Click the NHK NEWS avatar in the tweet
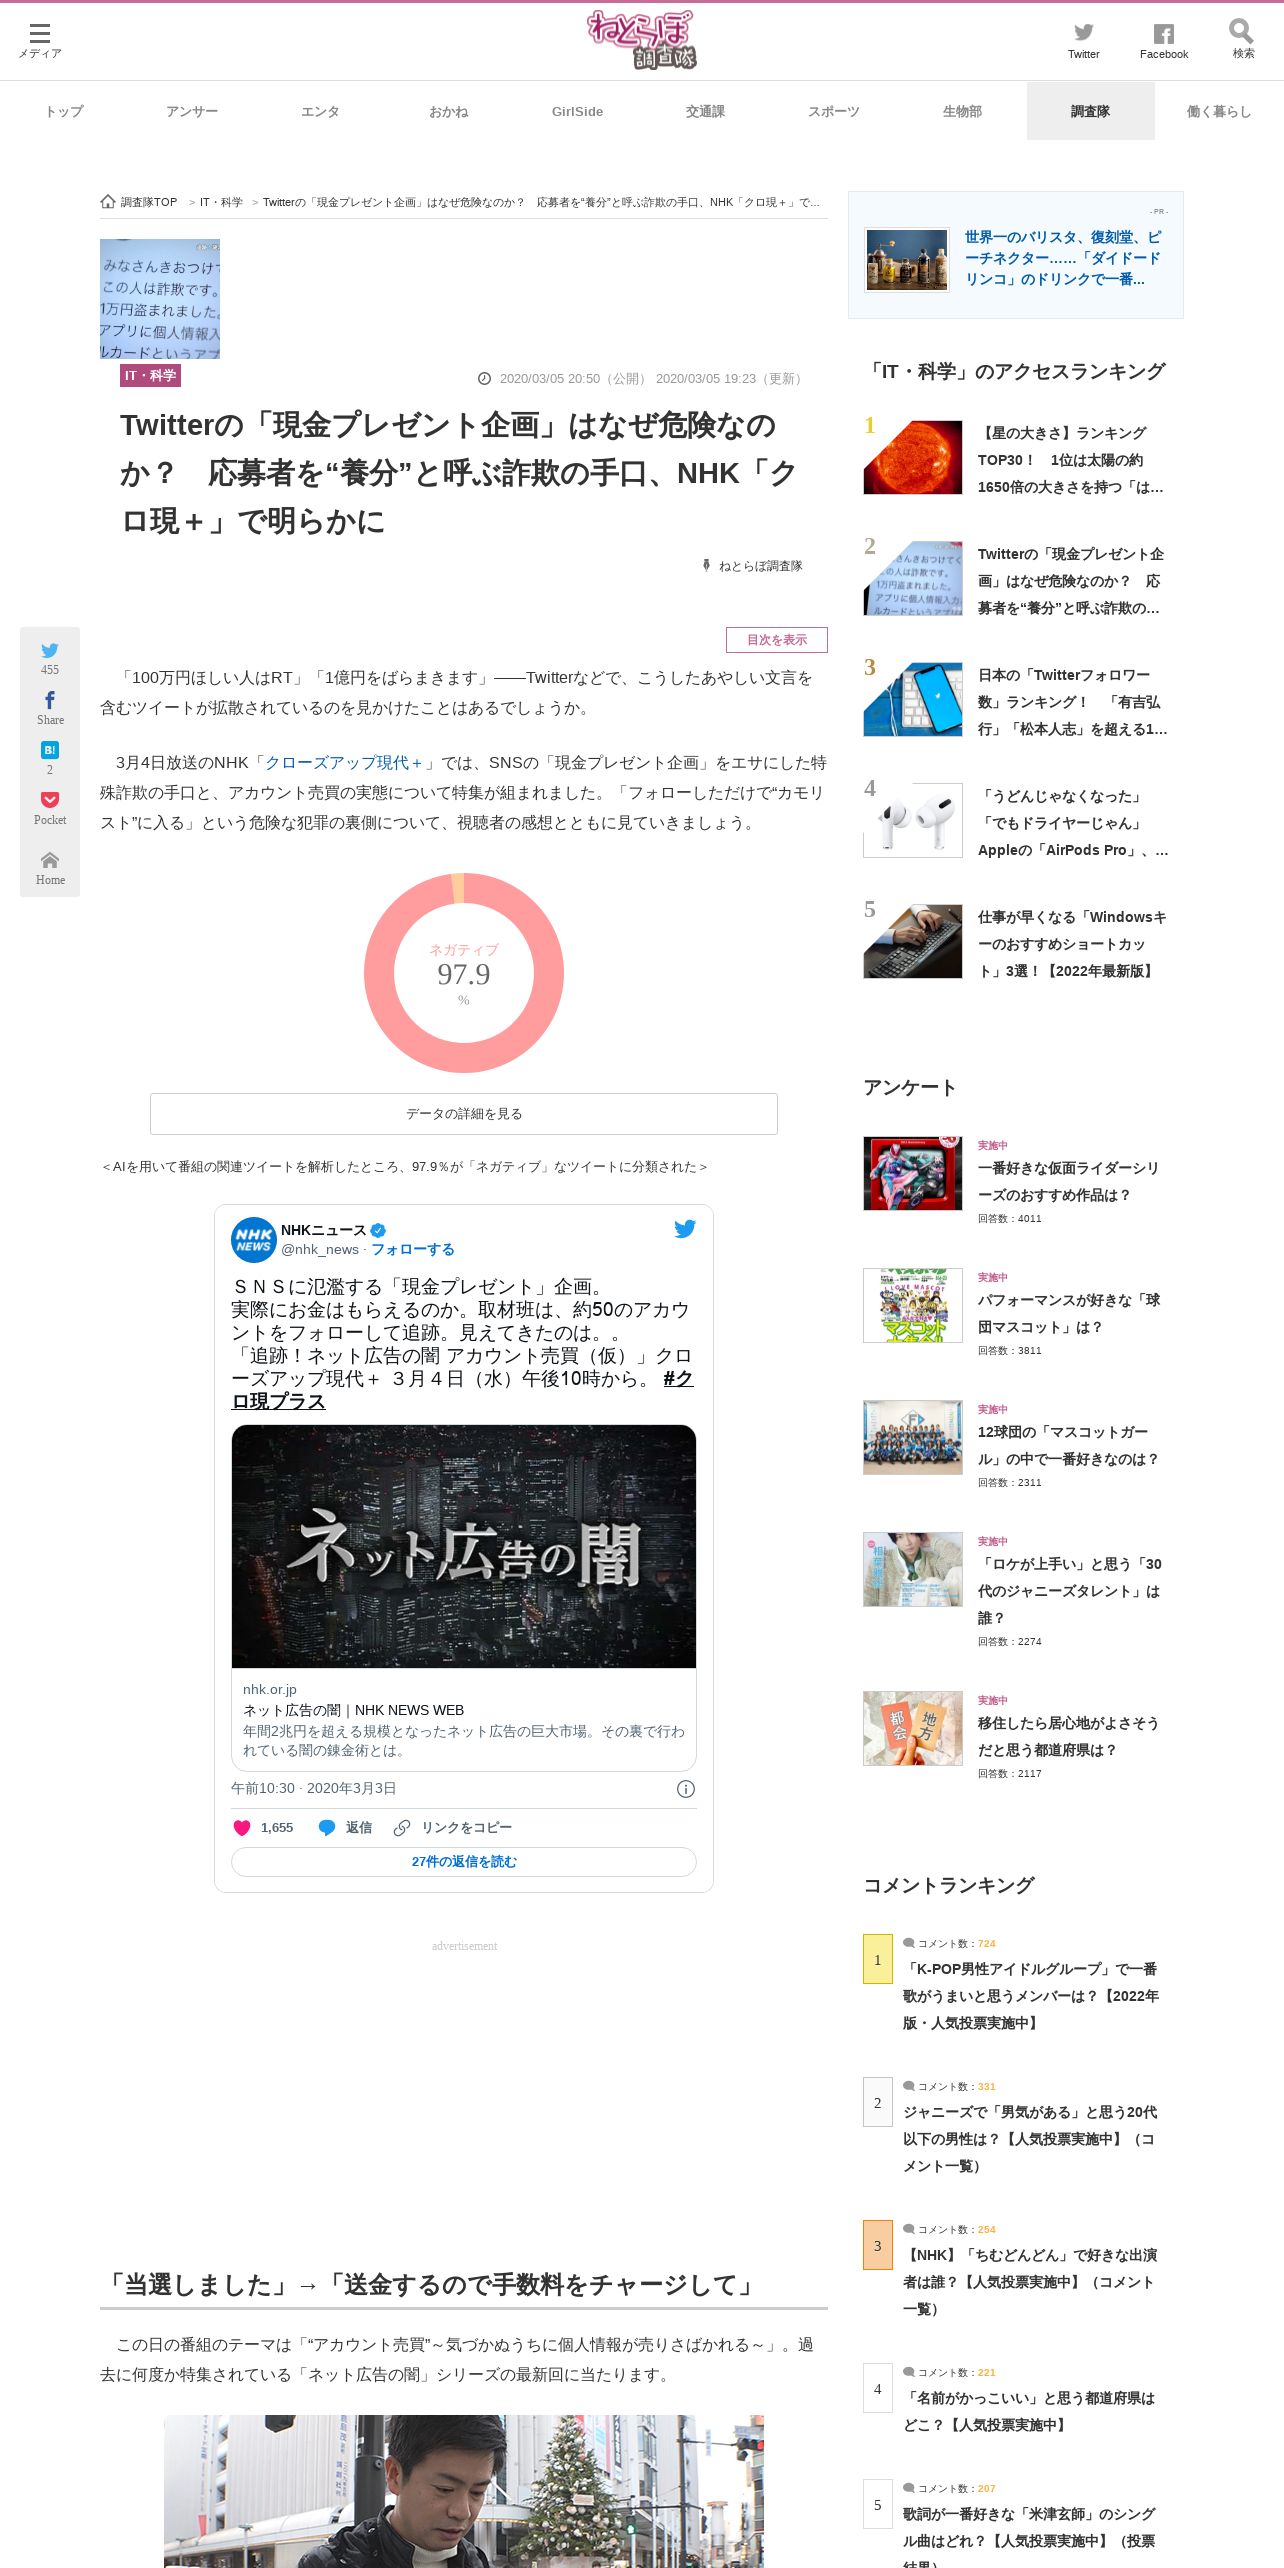This screenshot has height=2568, width=1284. 254,1240
